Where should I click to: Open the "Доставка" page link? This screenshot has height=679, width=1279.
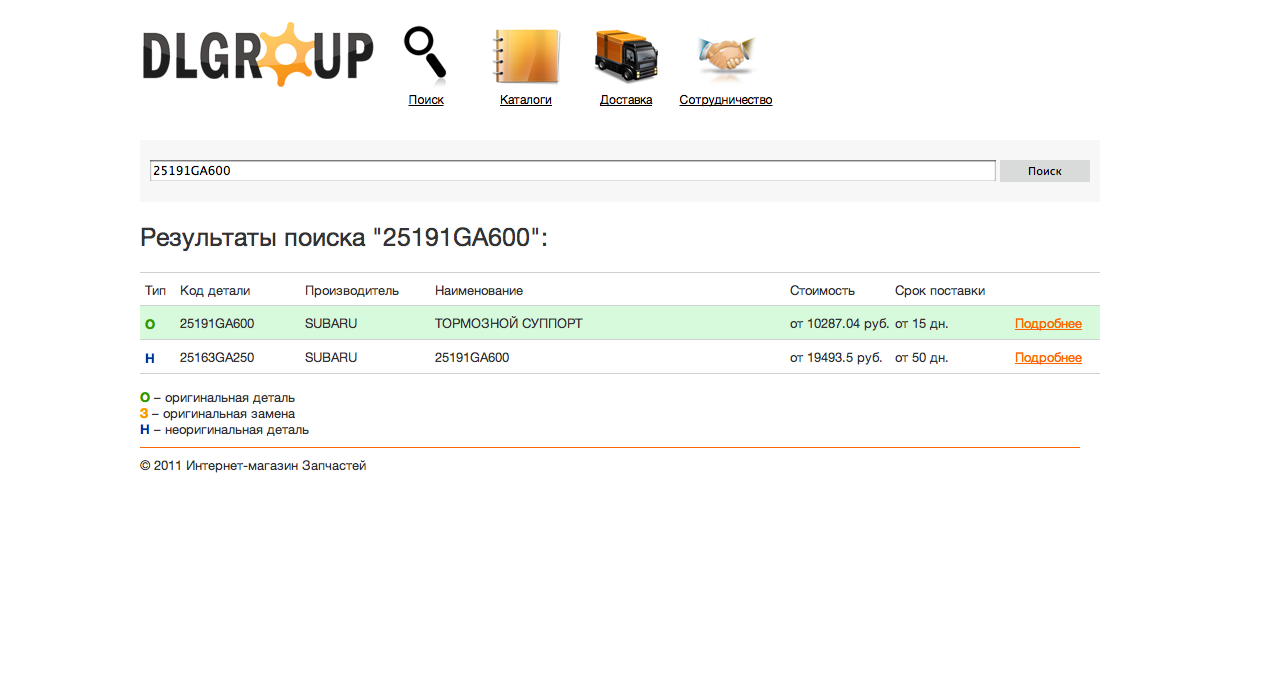(x=626, y=99)
